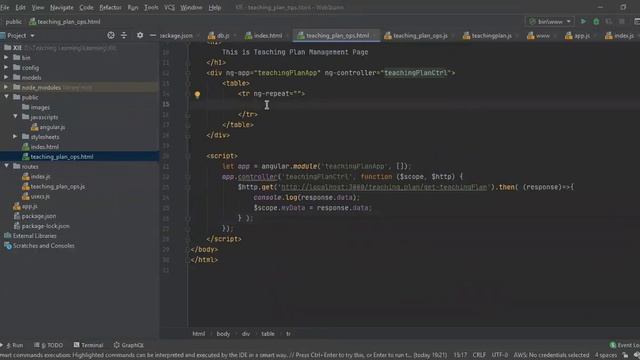
Task: Click AWS: No credentials selected status
Action: 551,355
